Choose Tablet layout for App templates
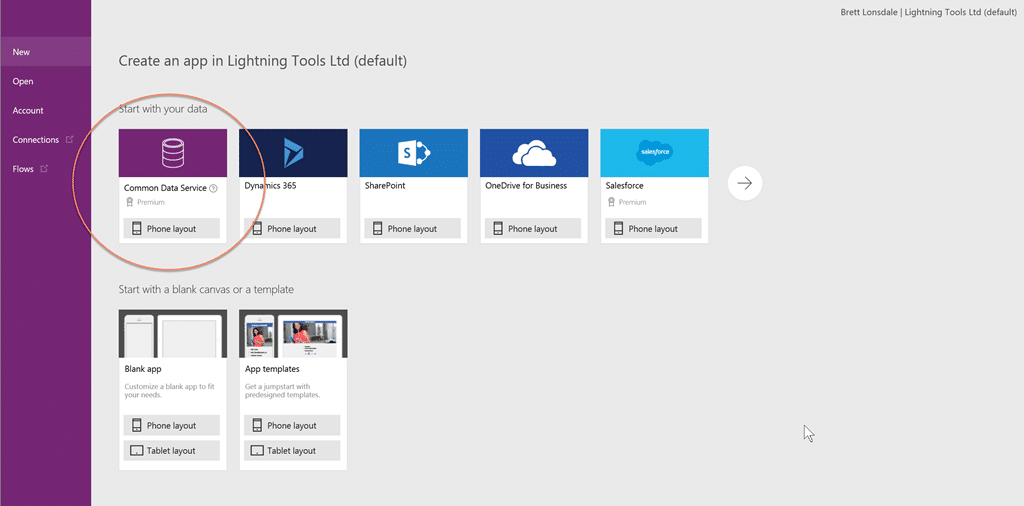Screen dimensions: 1024x506 tap(292, 451)
